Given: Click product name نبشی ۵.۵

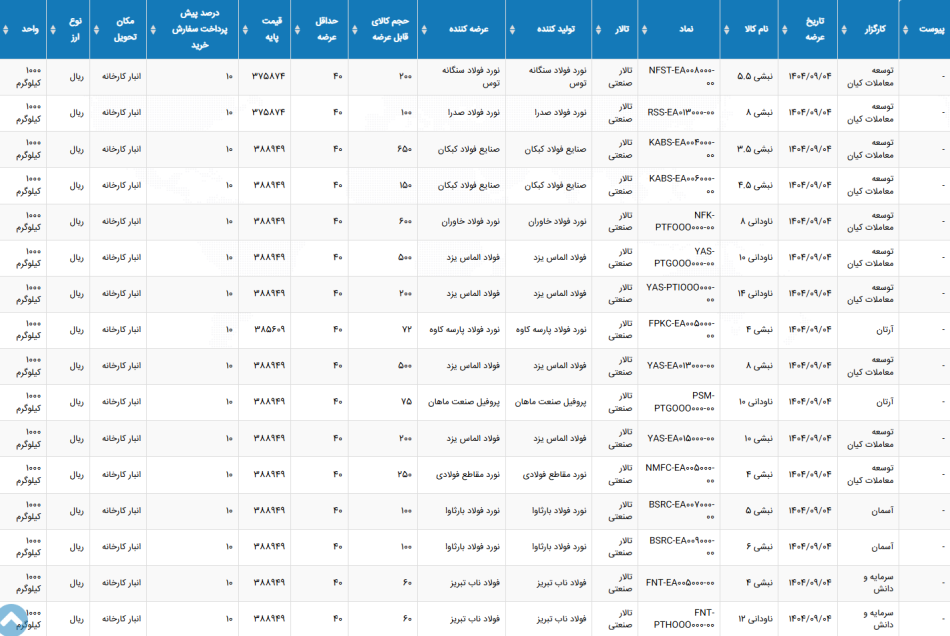Looking at the screenshot, I should (x=755, y=76).
